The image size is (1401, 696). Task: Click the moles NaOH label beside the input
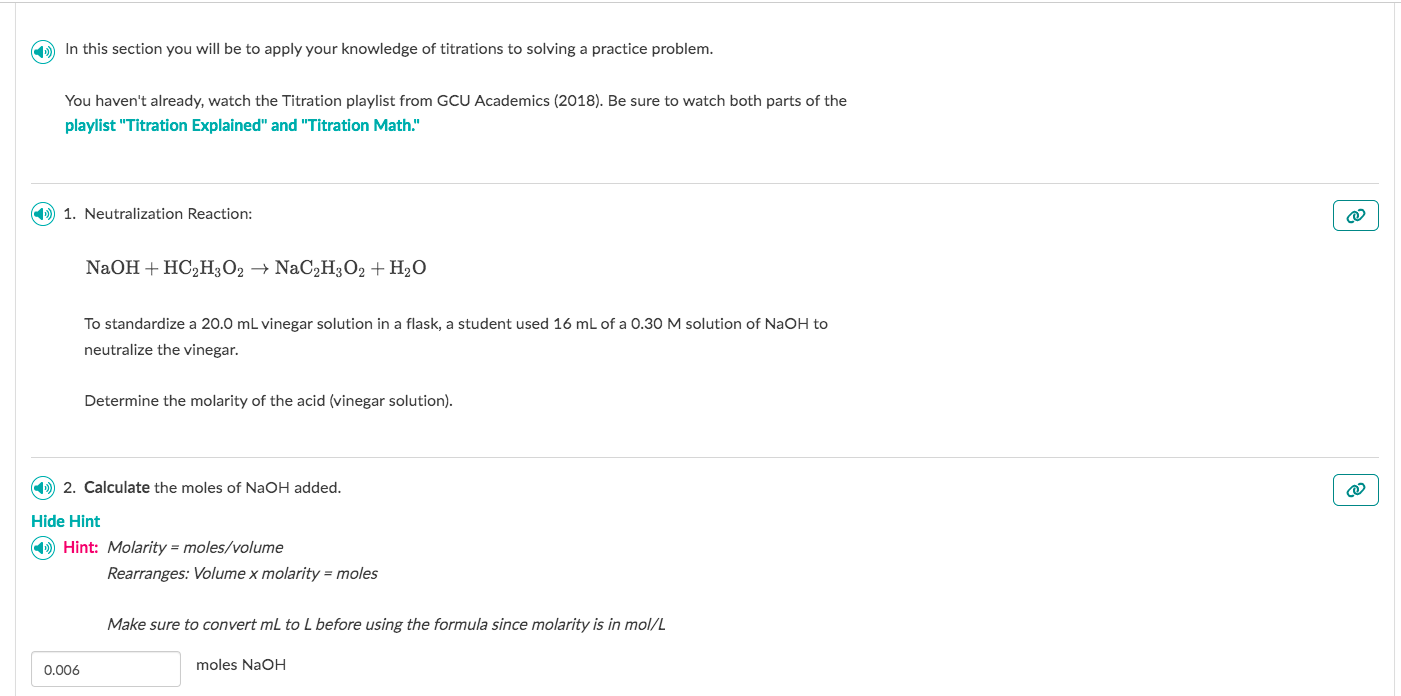(x=241, y=664)
